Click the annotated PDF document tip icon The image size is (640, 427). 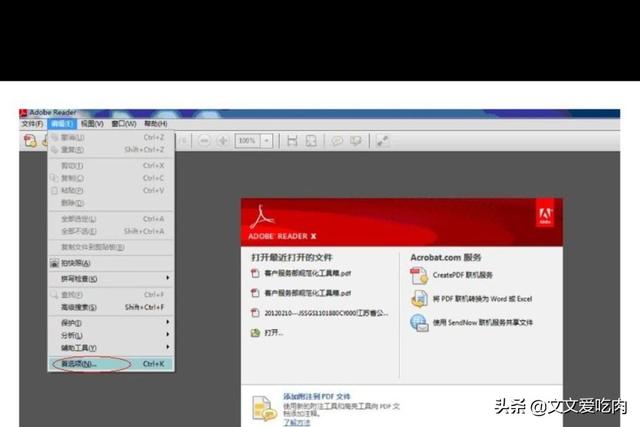click(x=263, y=409)
